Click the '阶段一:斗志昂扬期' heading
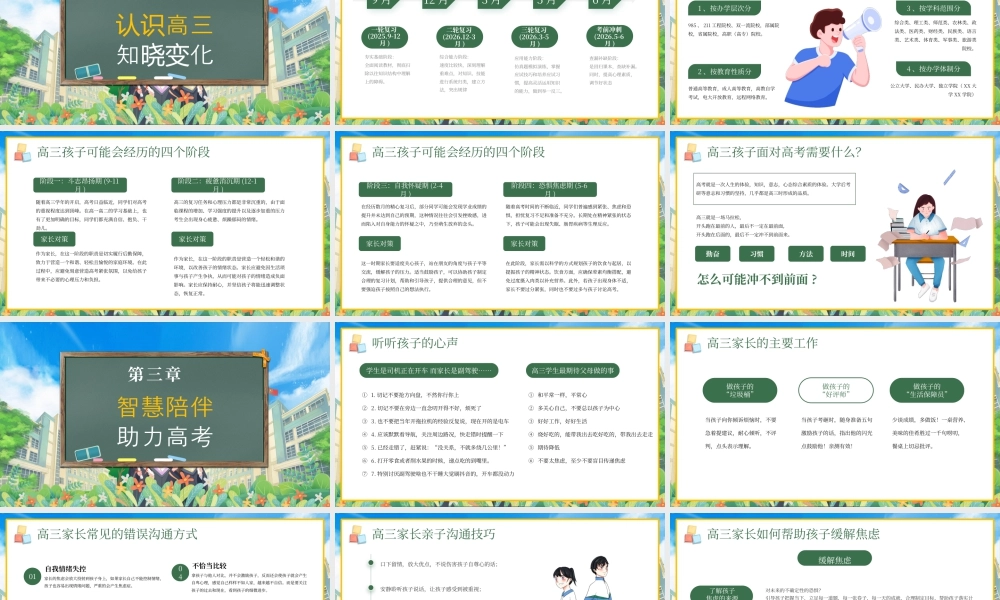This screenshot has height=600, width=1000. tap(80, 185)
